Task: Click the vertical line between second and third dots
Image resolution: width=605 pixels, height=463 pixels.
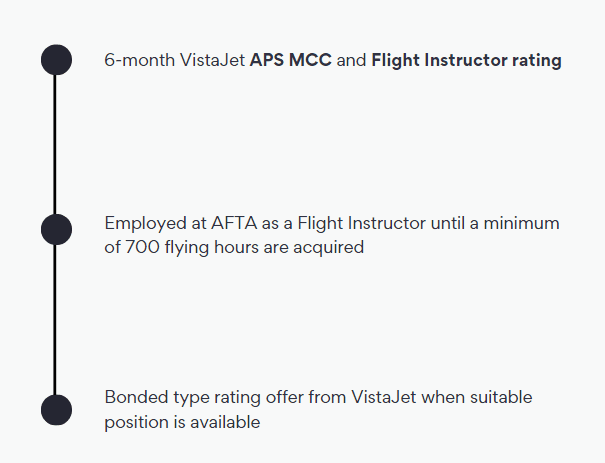Action: (x=55, y=320)
